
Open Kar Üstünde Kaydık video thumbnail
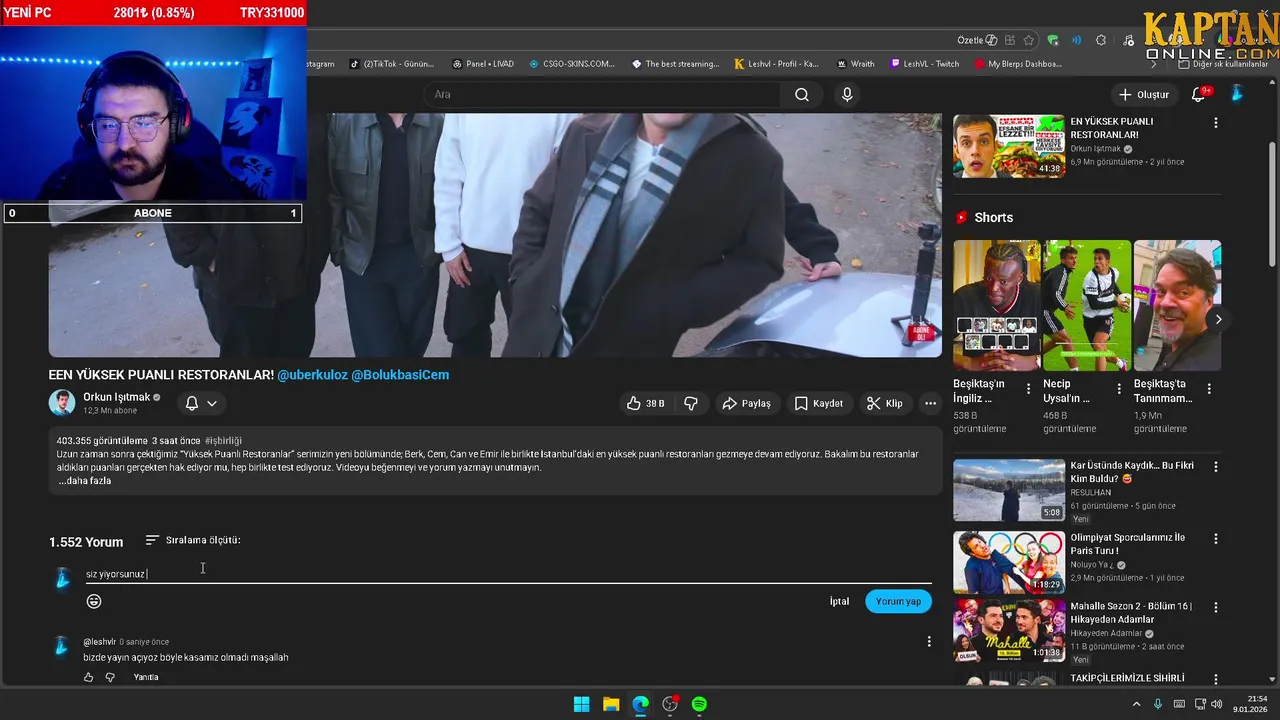tap(1008, 490)
